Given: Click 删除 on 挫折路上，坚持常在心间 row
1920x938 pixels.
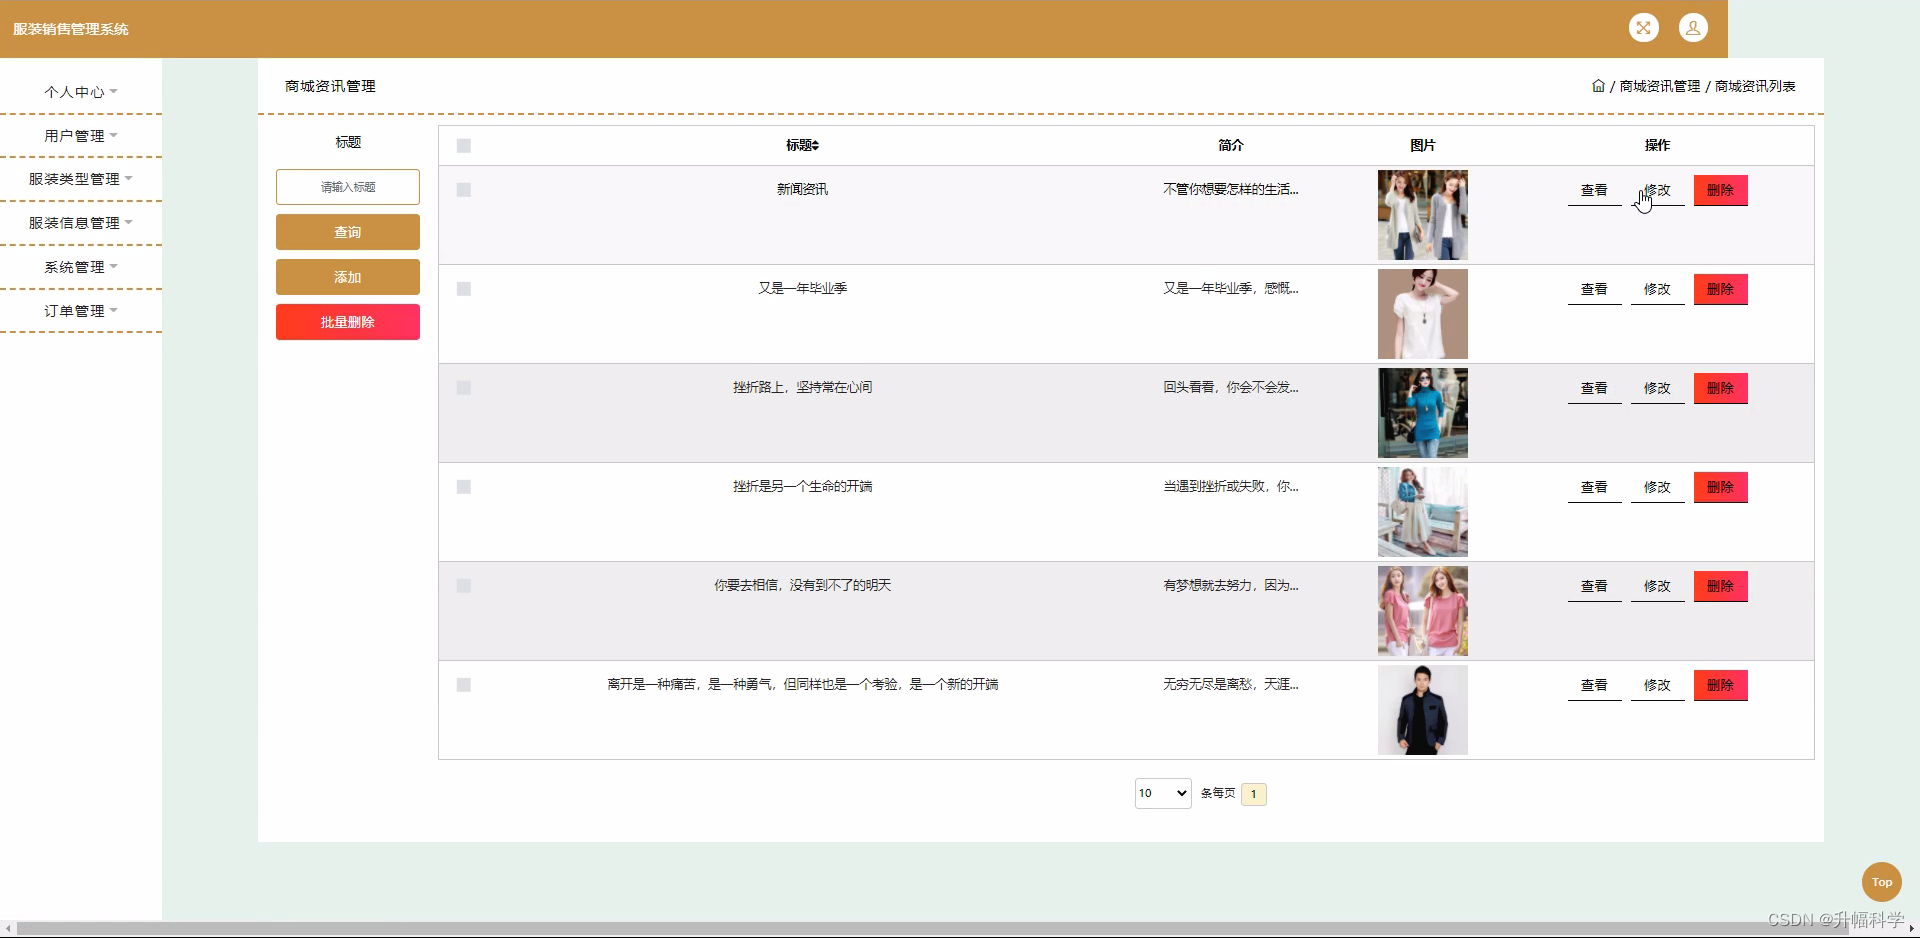Looking at the screenshot, I should coord(1720,388).
